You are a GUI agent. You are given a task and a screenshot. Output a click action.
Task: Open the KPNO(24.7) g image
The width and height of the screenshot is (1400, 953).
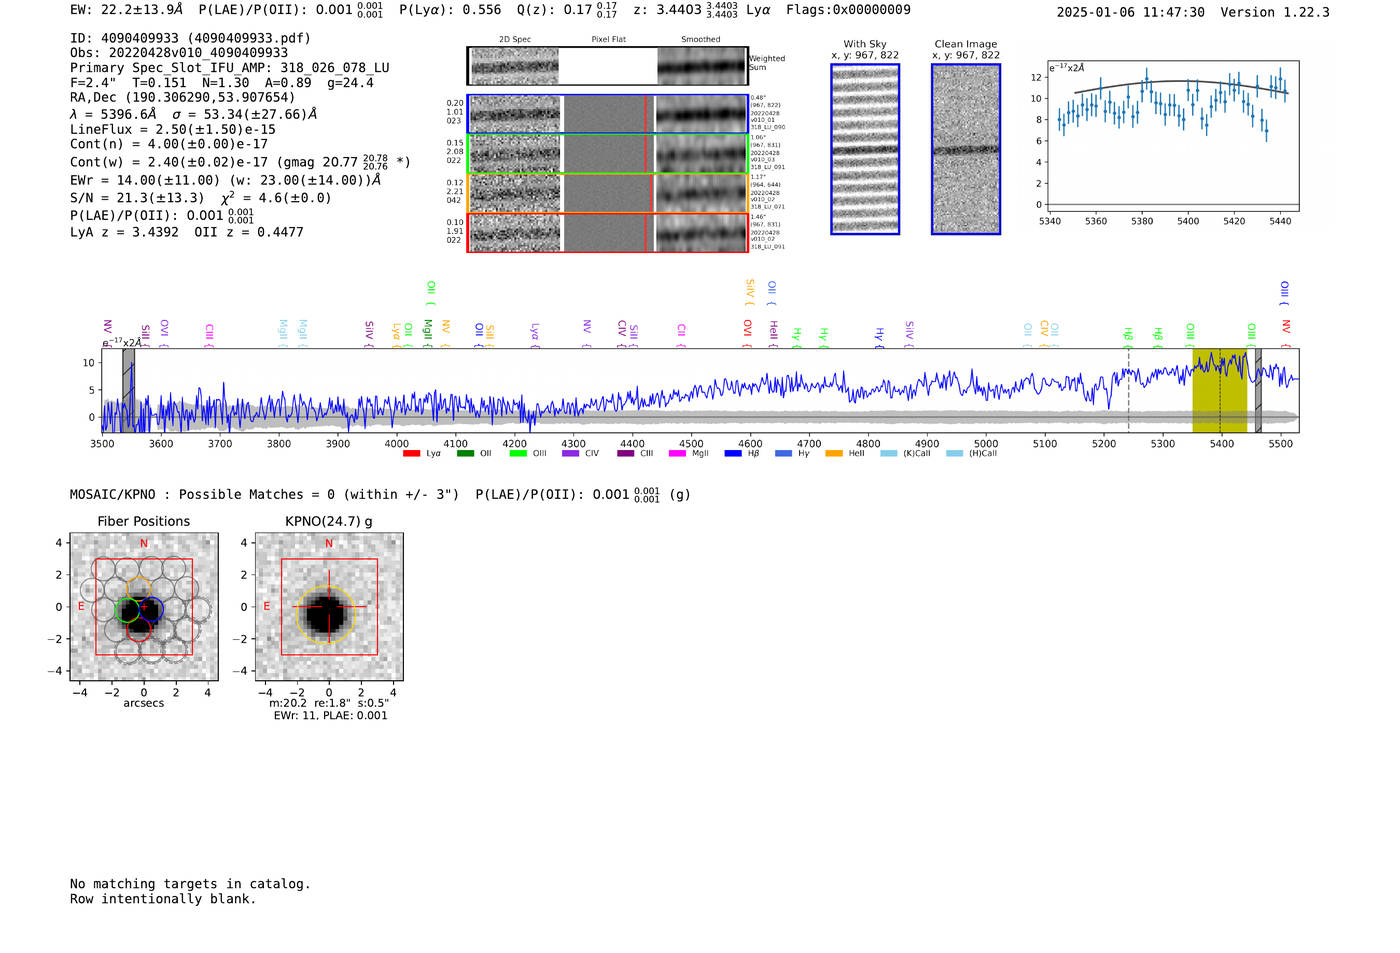point(329,607)
